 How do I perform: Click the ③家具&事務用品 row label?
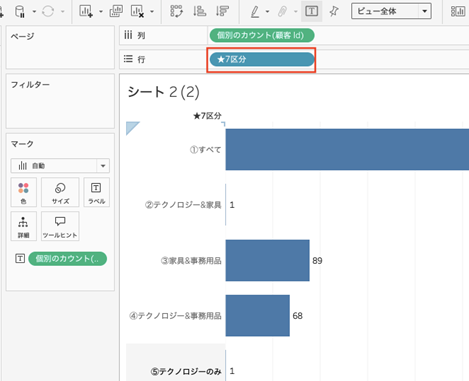coord(191,261)
